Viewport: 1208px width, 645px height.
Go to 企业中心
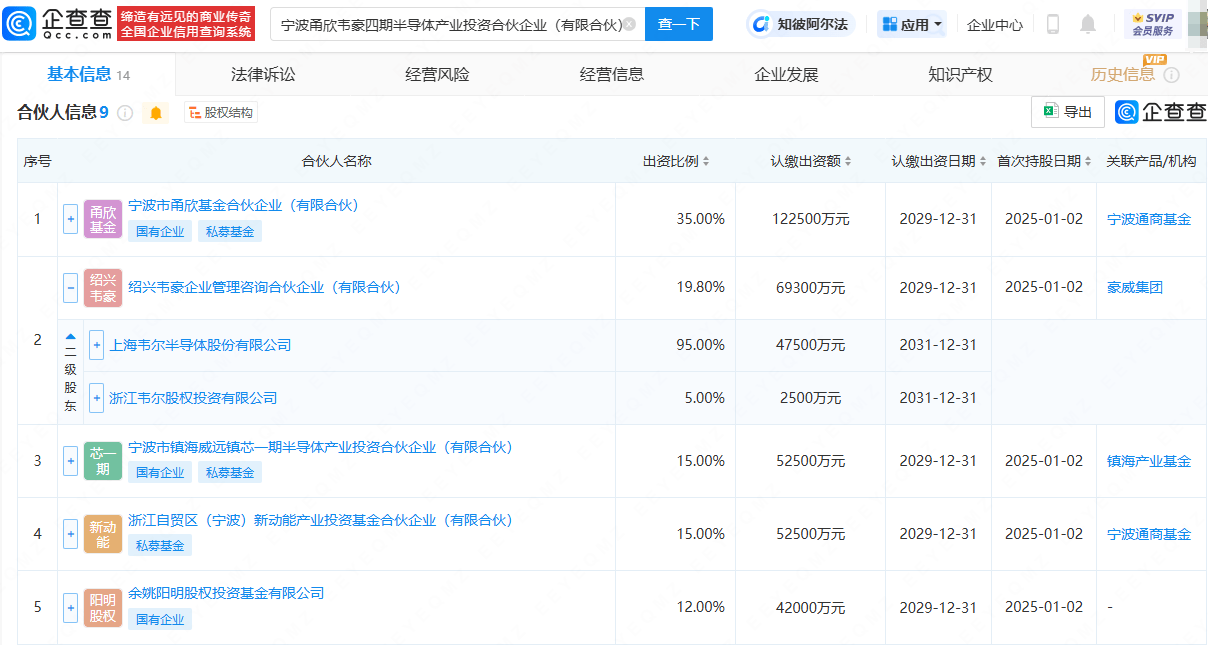(x=995, y=24)
